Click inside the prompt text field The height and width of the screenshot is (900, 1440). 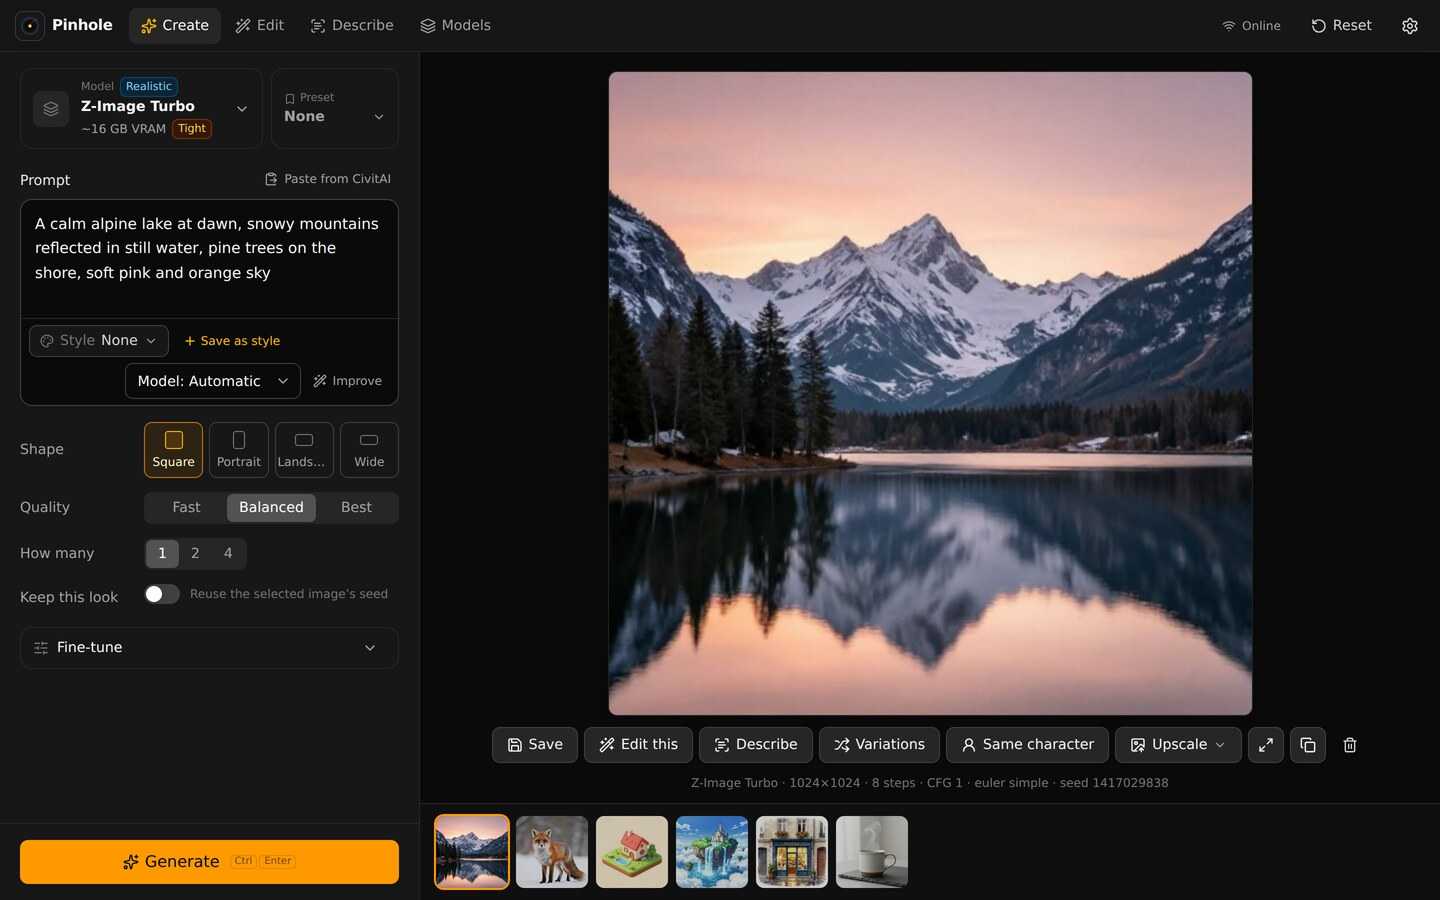[209, 259]
